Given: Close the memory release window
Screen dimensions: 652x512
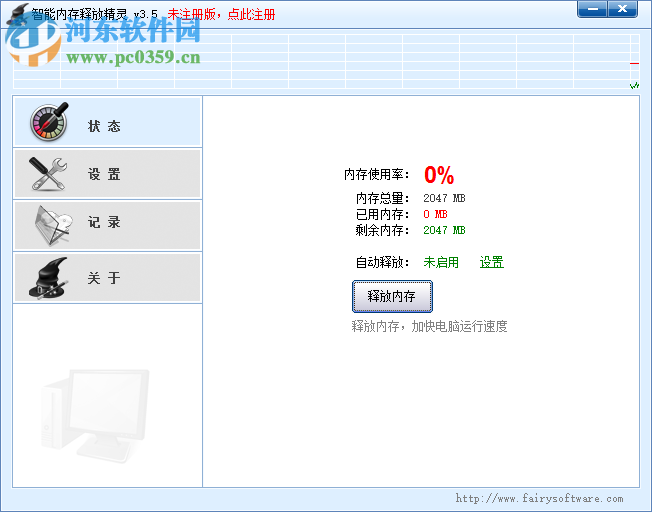Looking at the screenshot, I should click(x=622, y=9).
